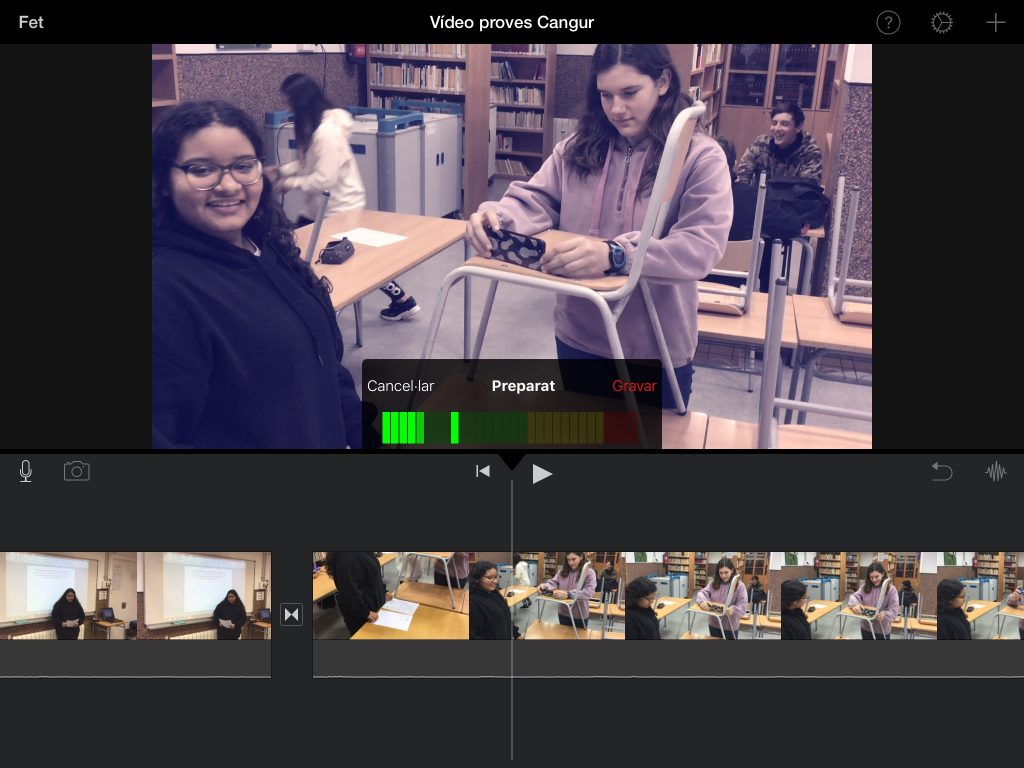Click the playhead marker triangle

[512, 460]
